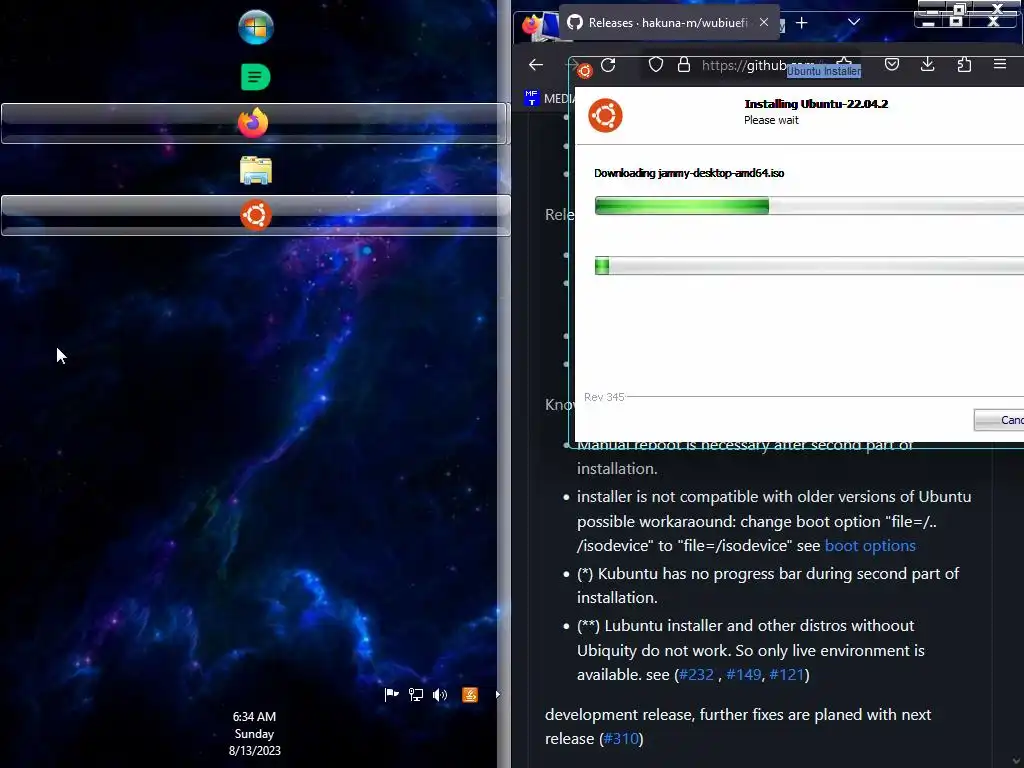The height and width of the screenshot is (768, 1024).
Task: Save page to Pocket
Action: [x=891, y=64]
